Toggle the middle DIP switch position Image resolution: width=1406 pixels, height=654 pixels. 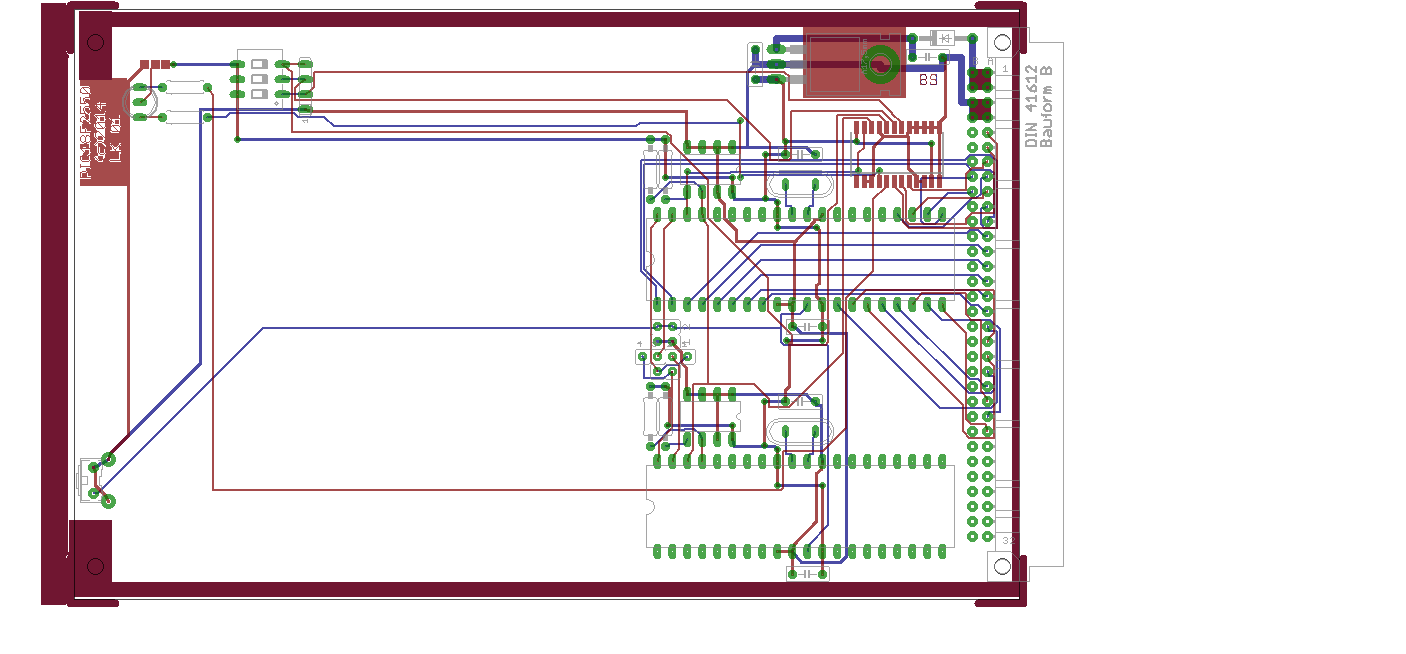pyautogui.click(x=259, y=79)
